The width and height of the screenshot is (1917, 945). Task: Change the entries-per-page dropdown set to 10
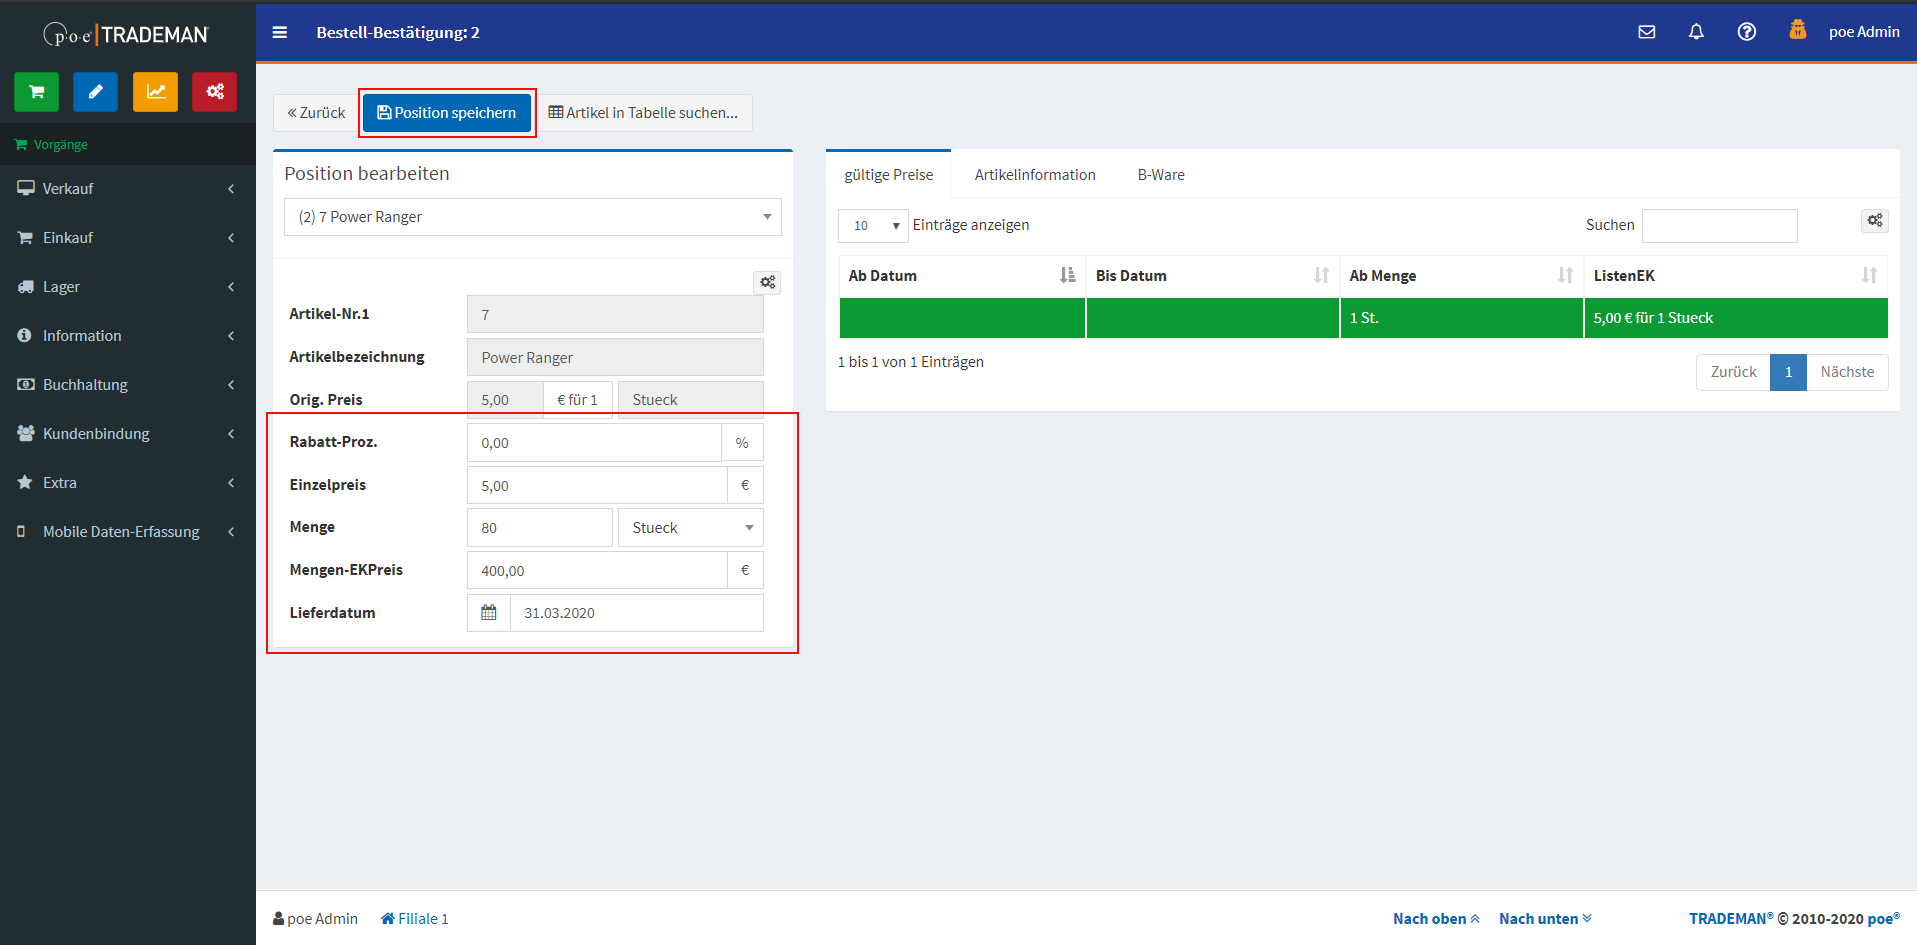(x=872, y=226)
